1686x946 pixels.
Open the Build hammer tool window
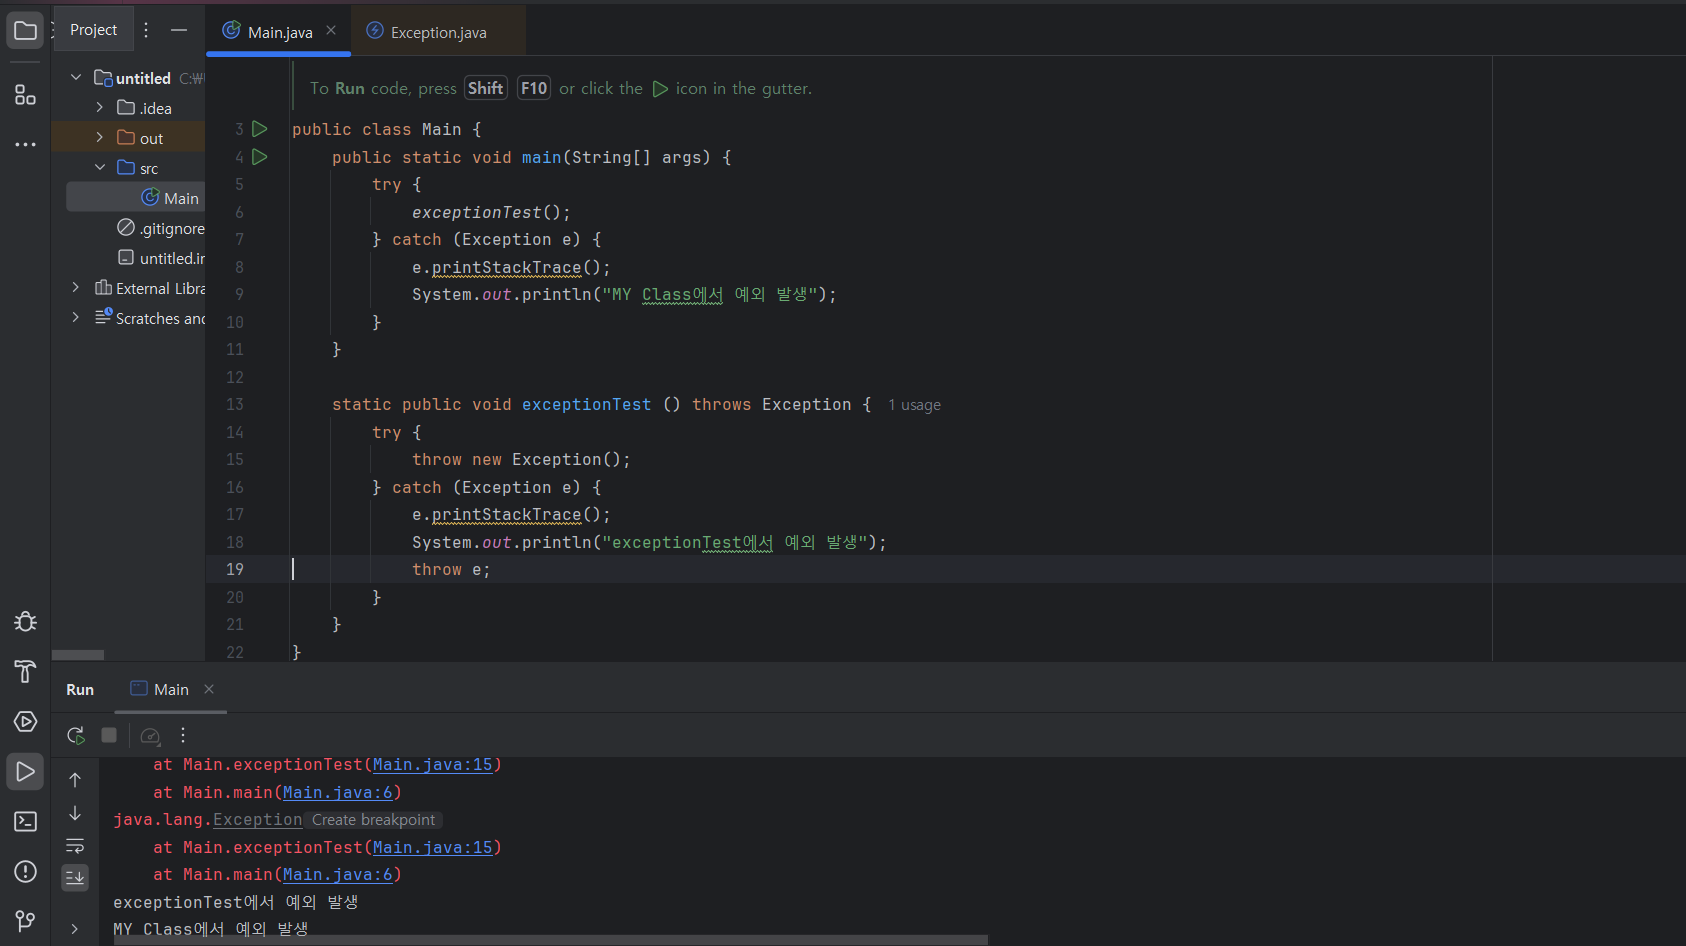pos(25,671)
